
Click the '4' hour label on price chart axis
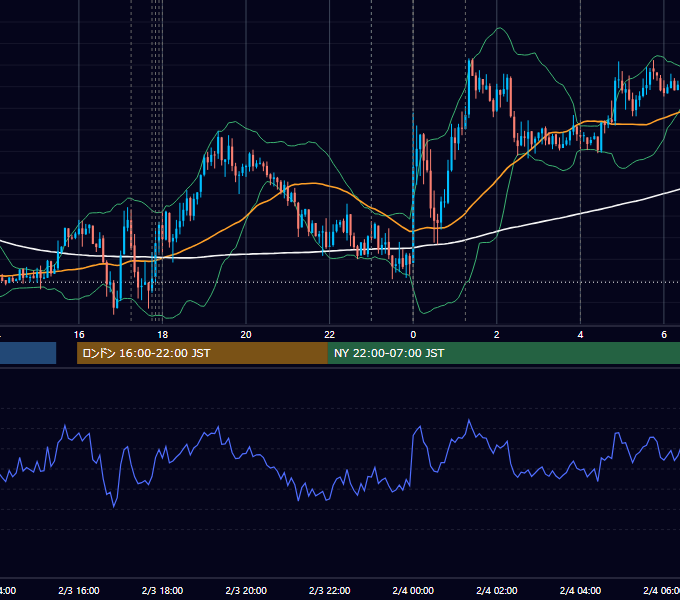[580, 335]
